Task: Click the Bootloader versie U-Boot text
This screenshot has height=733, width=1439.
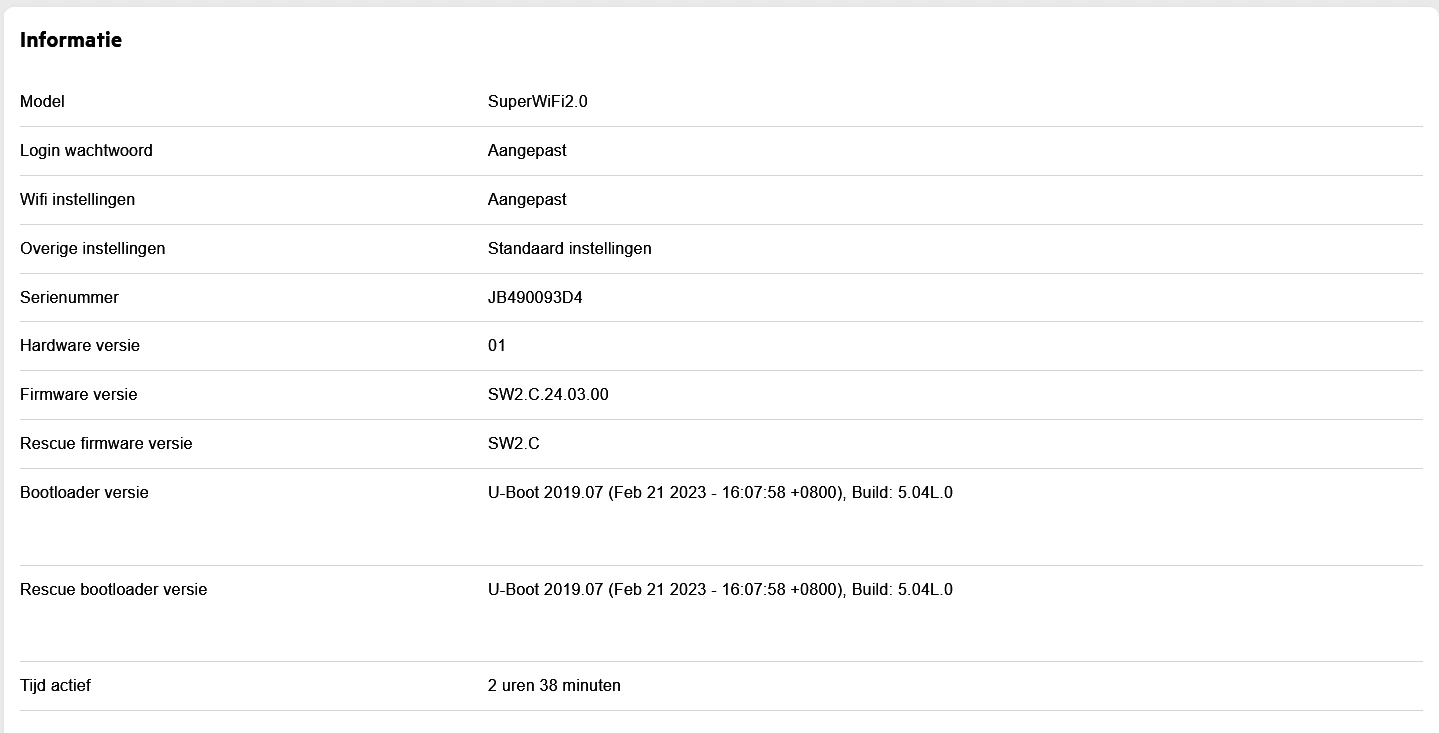Action: pos(720,492)
